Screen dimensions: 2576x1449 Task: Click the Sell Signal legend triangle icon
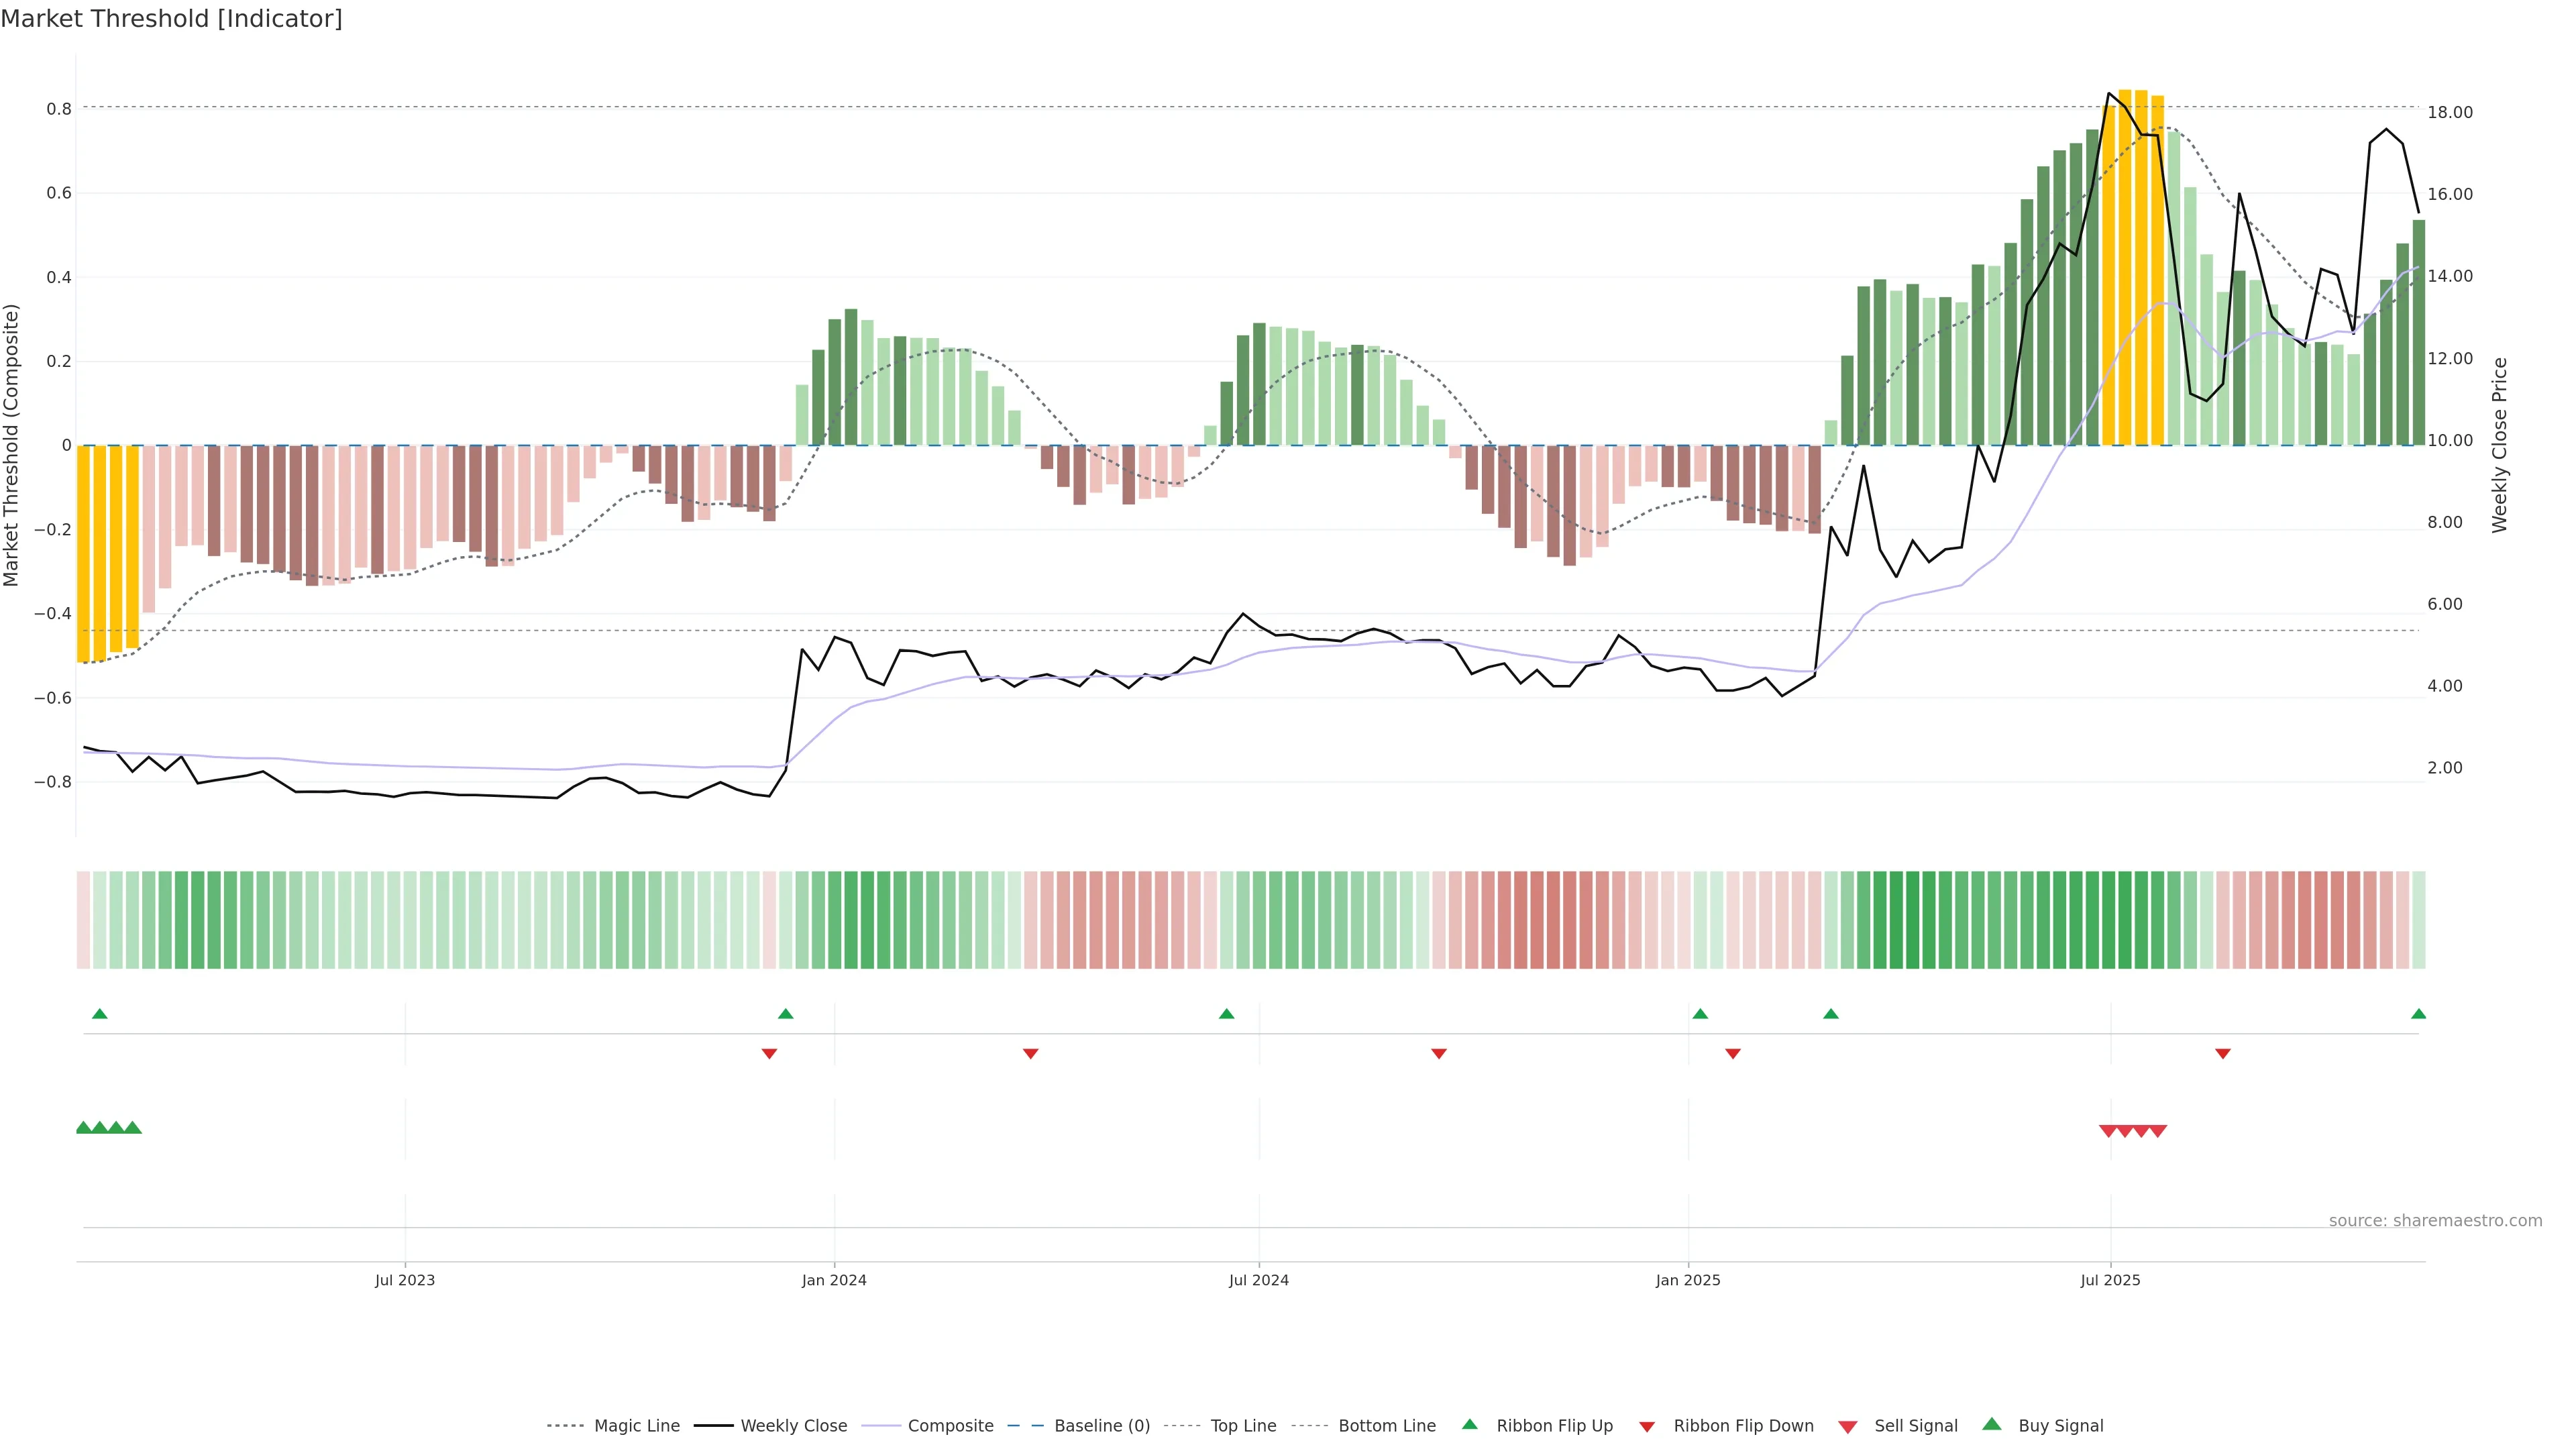click(x=1847, y=1426)
